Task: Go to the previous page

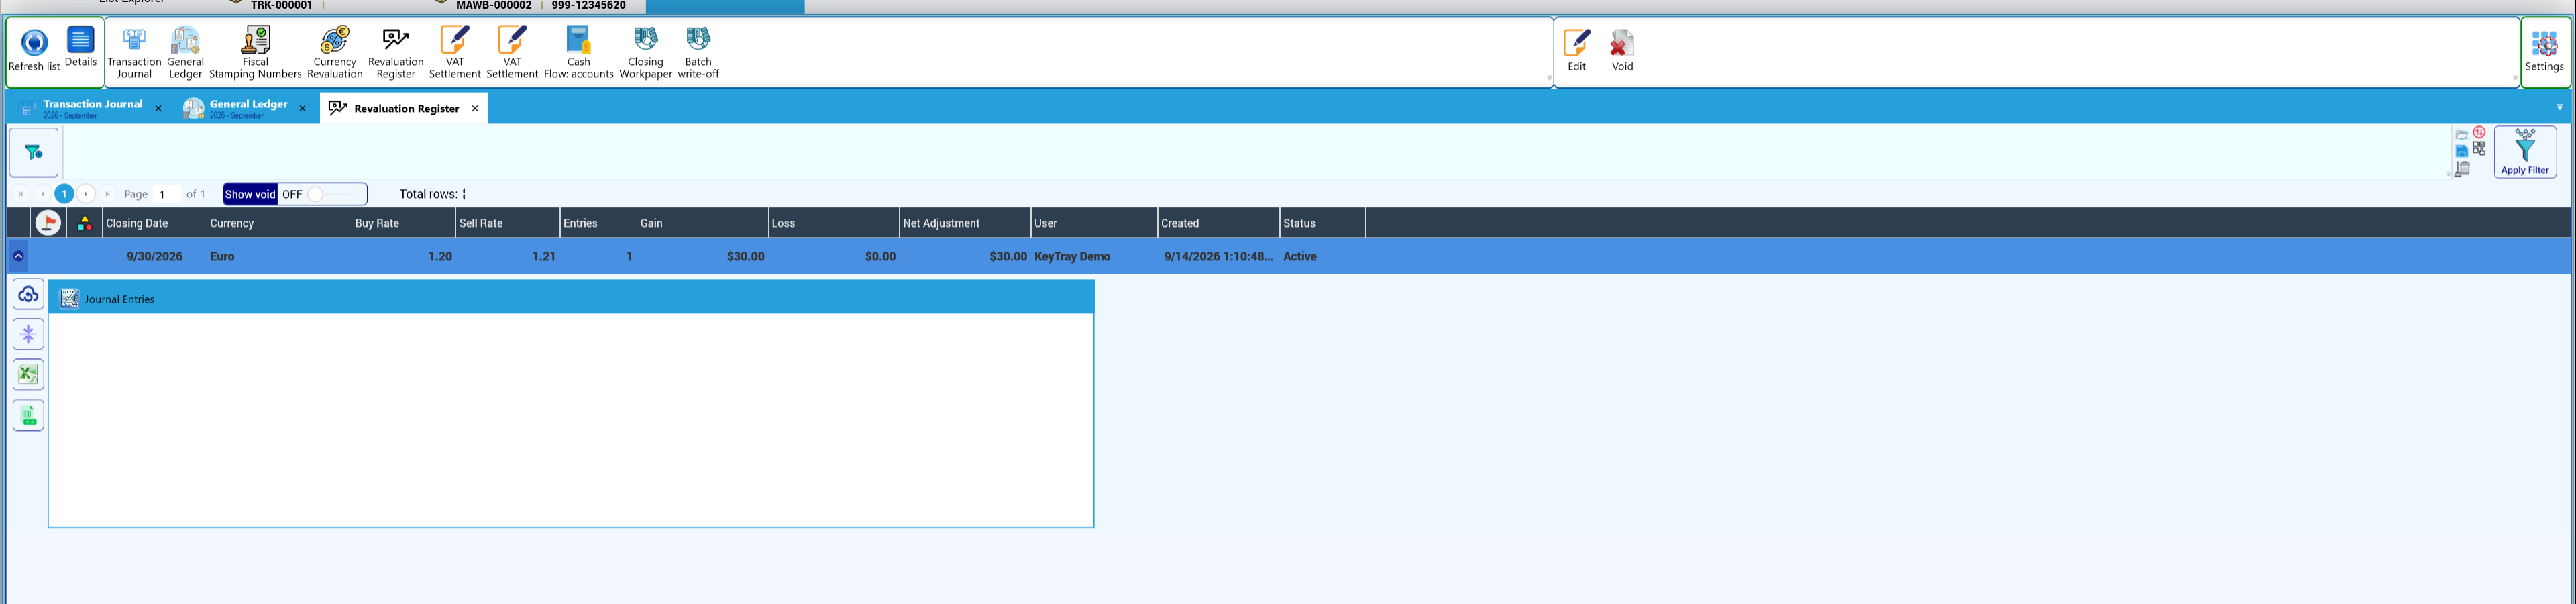Action: point(42,194)
